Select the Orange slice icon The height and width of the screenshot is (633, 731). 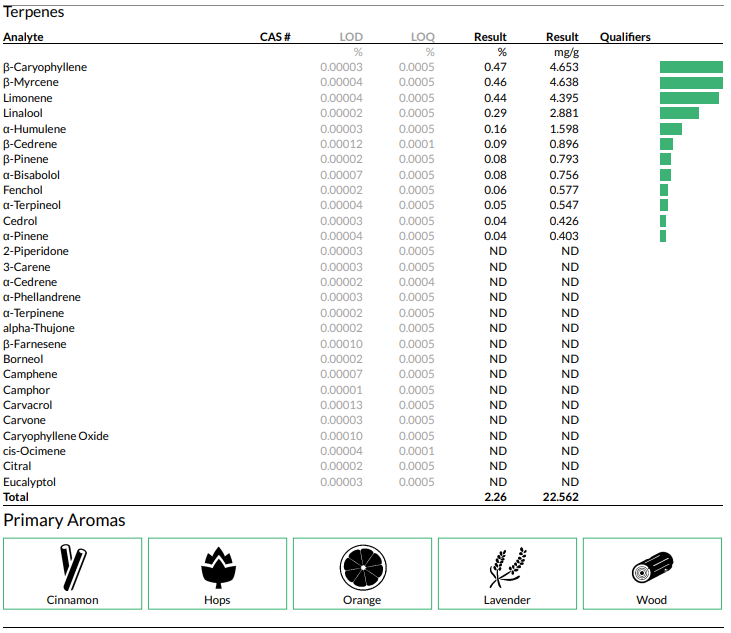point(362,567)
